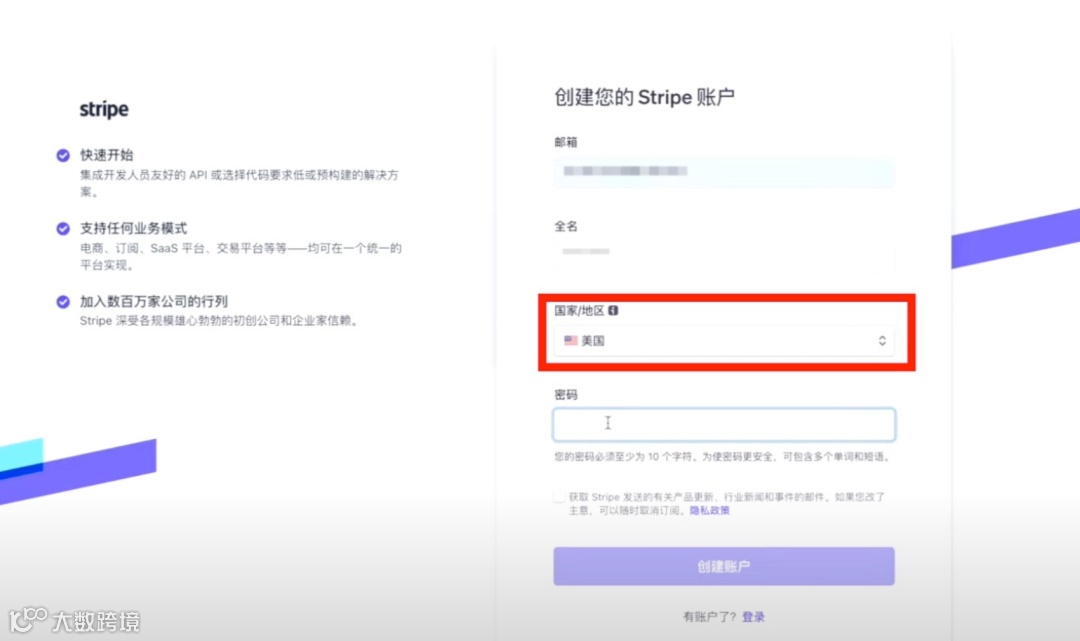The width and height of the screenshot is (1080, 641).
Task: Focus the 邮箱 email input field
Action: [x=724, y=171]
